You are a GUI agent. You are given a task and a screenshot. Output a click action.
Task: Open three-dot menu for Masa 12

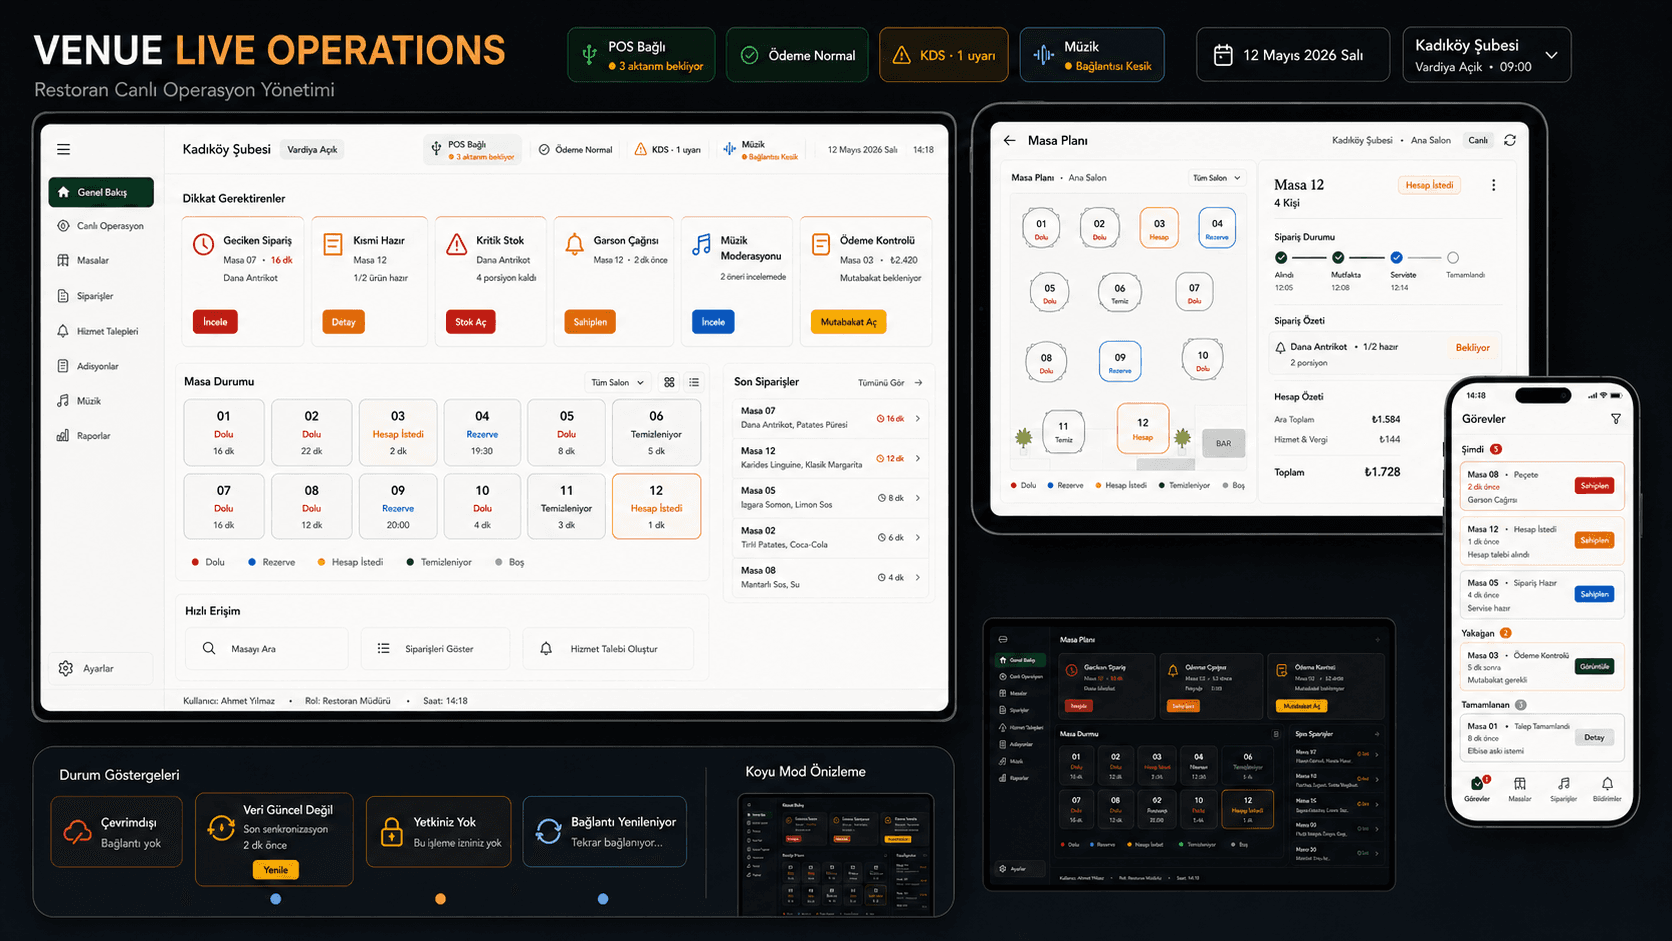1494,185
